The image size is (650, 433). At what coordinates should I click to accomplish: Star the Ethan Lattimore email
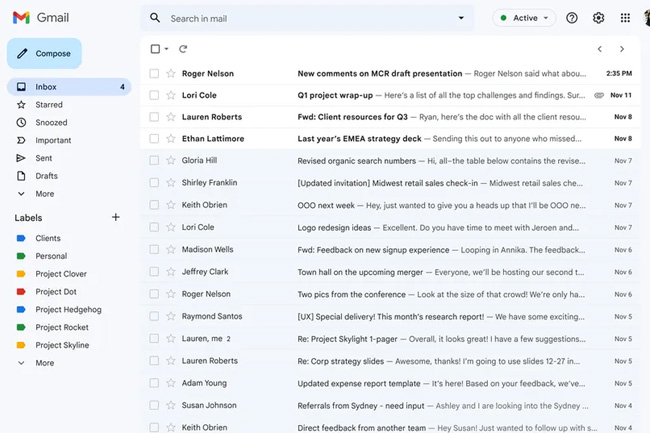171,138
